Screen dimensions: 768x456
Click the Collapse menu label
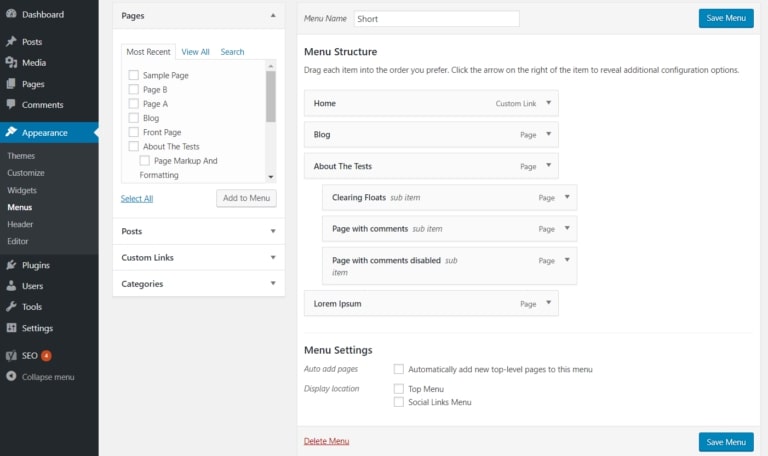[x=48, y=377]
